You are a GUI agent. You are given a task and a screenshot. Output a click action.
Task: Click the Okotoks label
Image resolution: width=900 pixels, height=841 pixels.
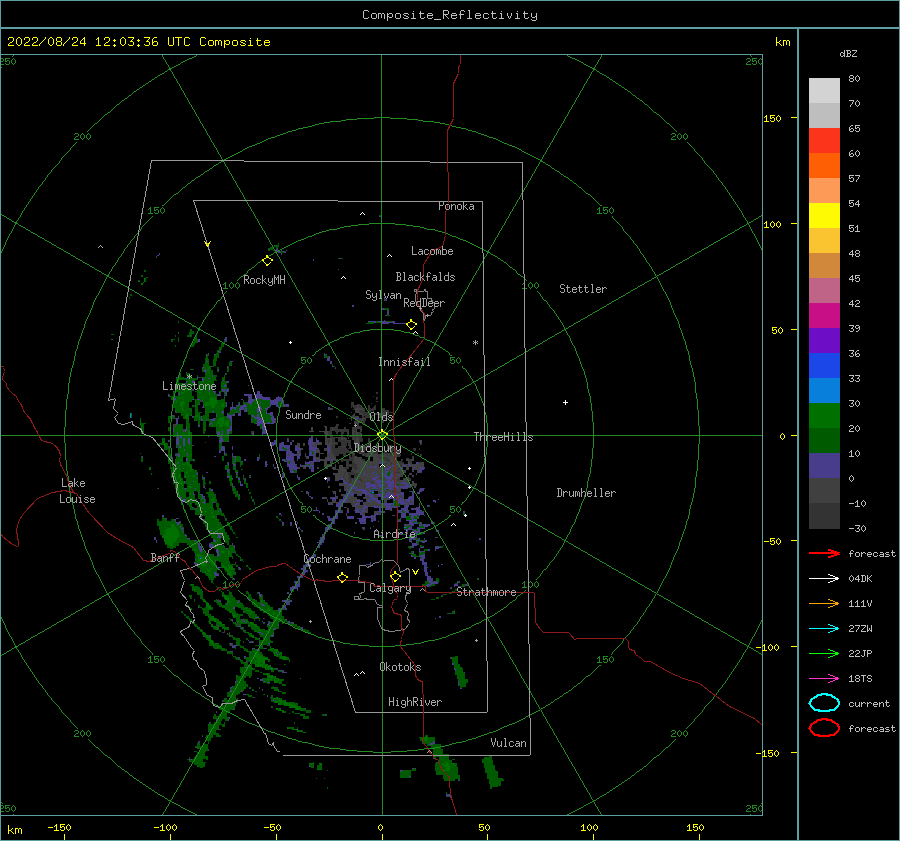pos(400,667)
